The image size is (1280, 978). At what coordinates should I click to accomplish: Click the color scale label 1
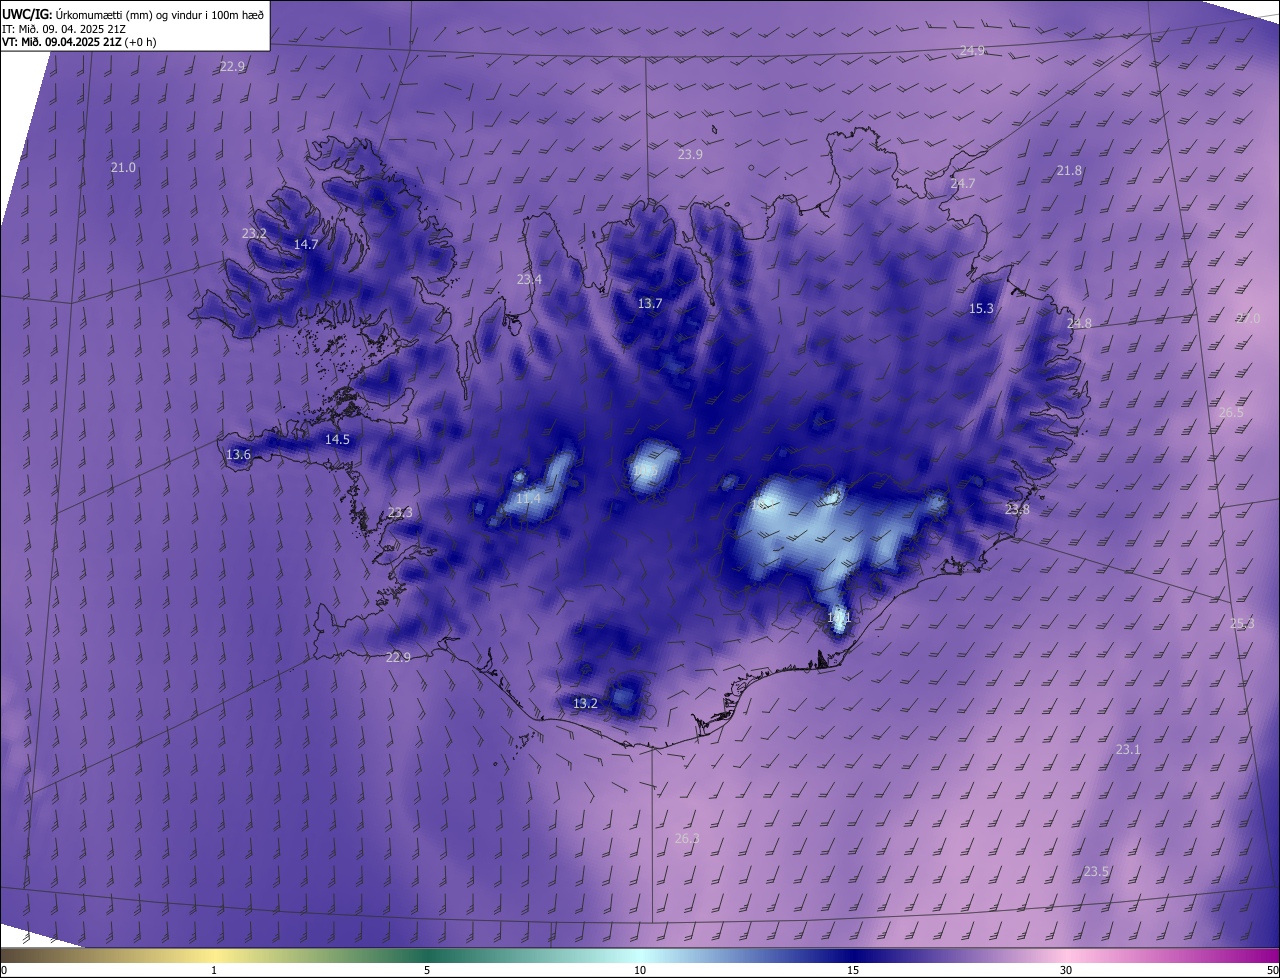click(214, 971)
